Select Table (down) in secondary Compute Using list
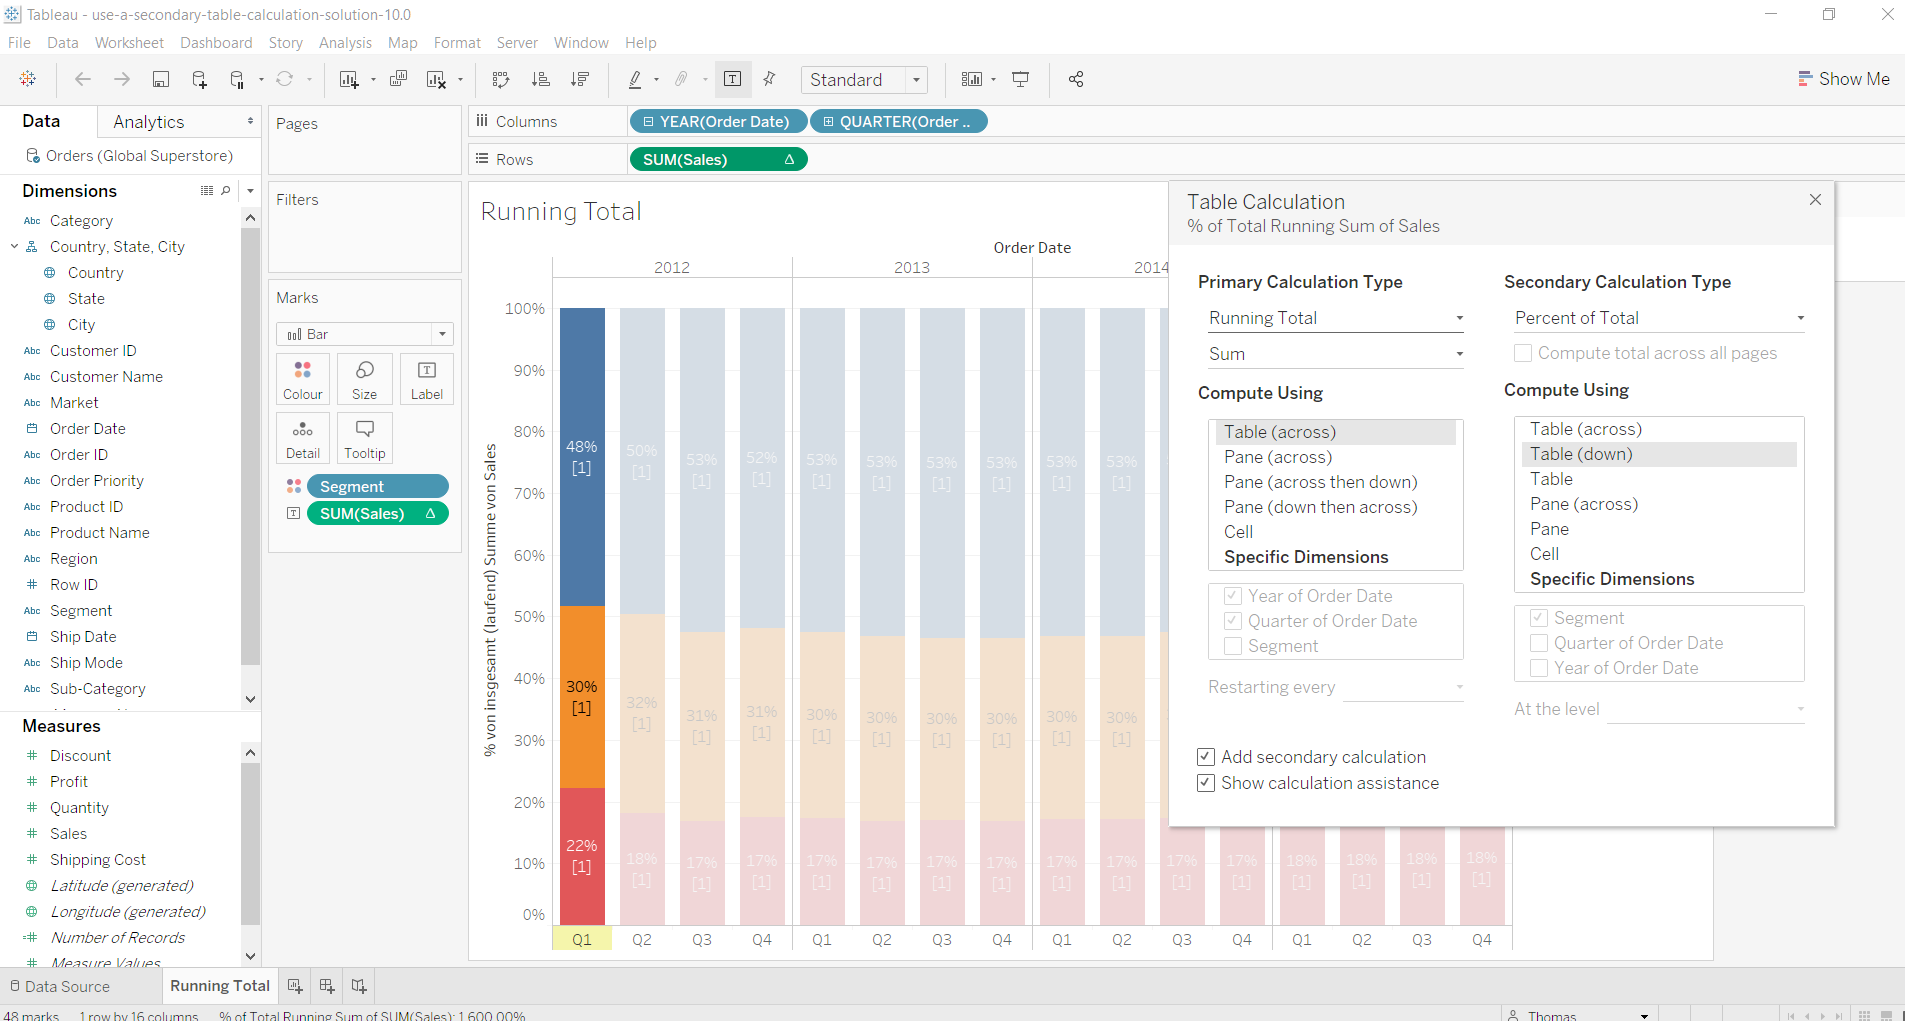This screenshot has width=1905, height=1021. tap(1580, 454)
